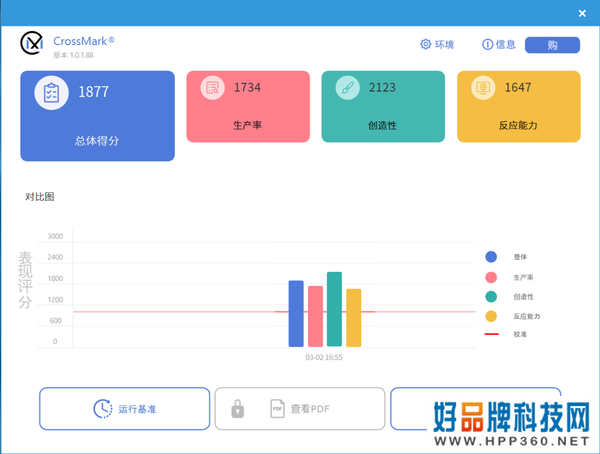Click the 信息 link text
The height and width of the screenshot is (454, 600).
[505, 45]
